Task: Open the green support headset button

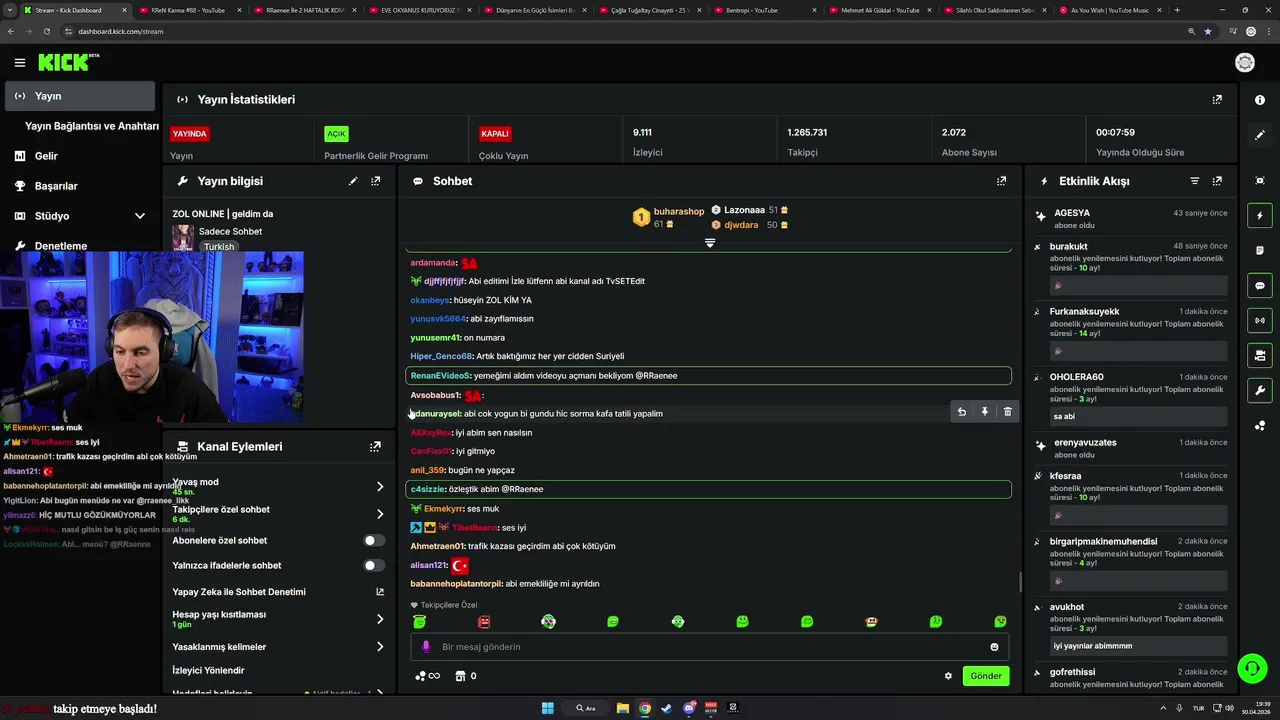Action: 1251,668
